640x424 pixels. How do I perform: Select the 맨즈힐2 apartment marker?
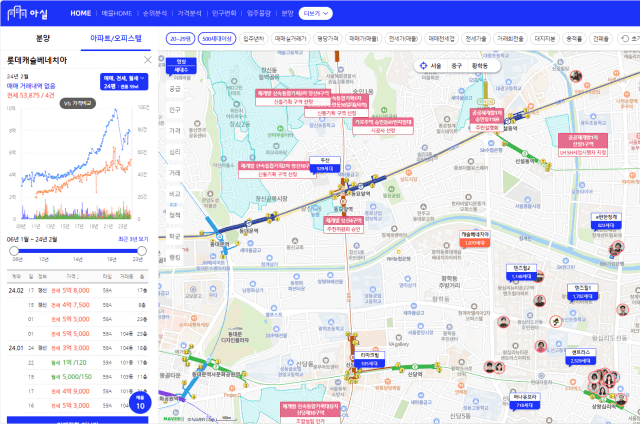click(x=522, y=272)
